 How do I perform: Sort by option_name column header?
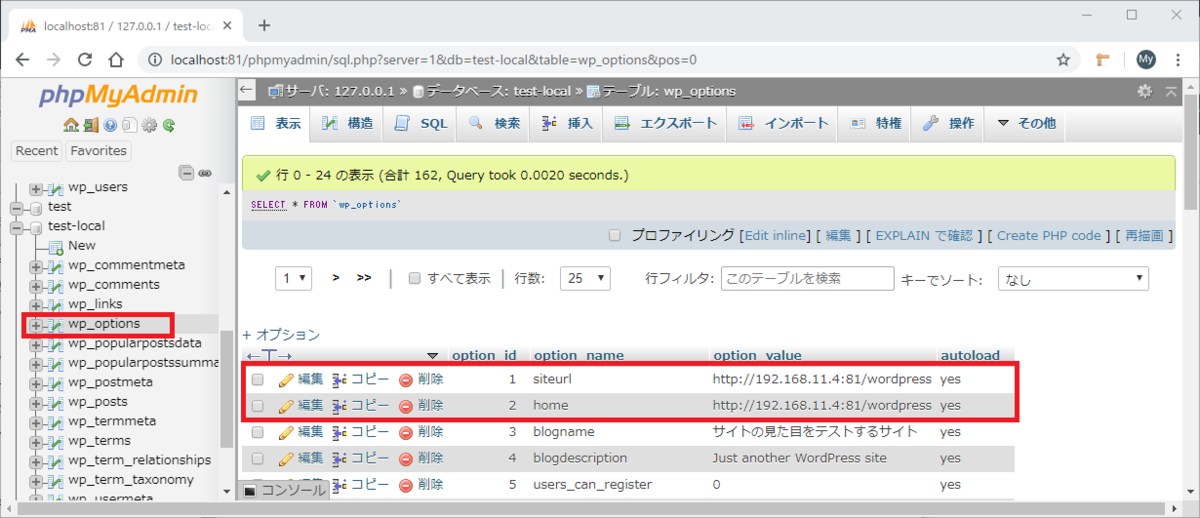pyautogui.click(x=579, y=355)
